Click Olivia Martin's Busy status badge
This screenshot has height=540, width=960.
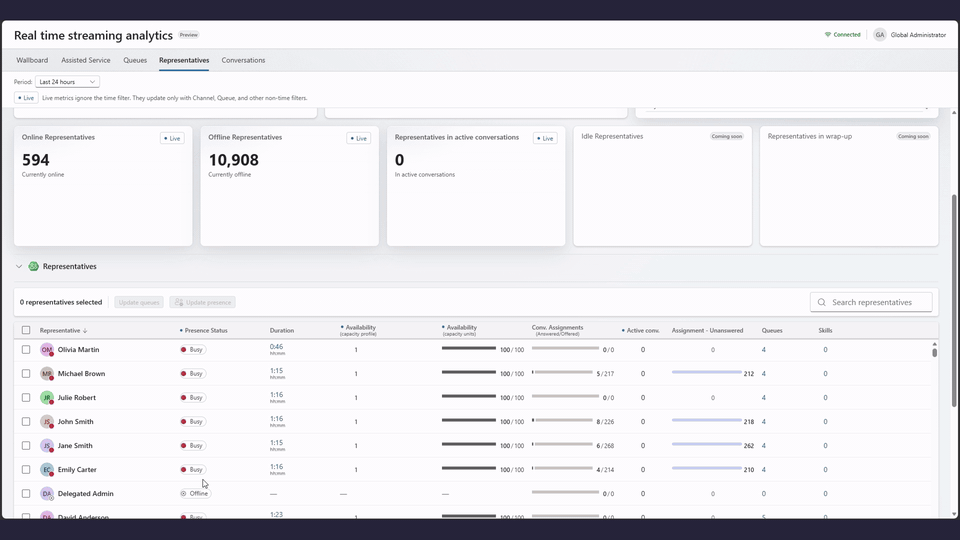tap(192, 350)
